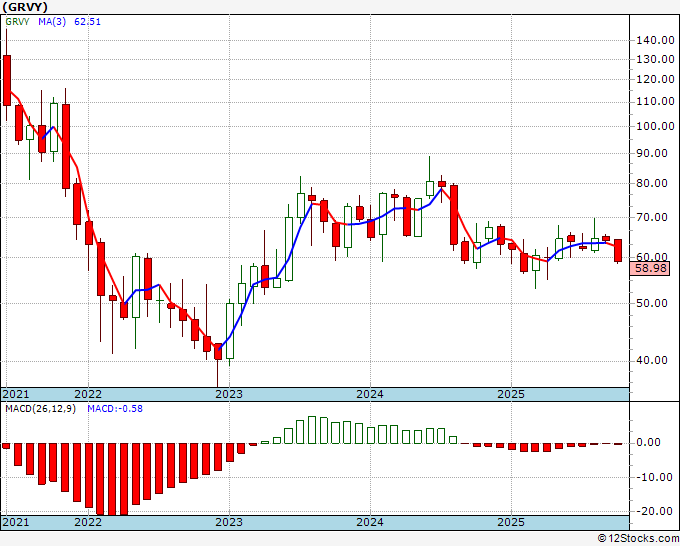Click the 2021 marker on MACD timeline
680x546 pixels.
16,522
